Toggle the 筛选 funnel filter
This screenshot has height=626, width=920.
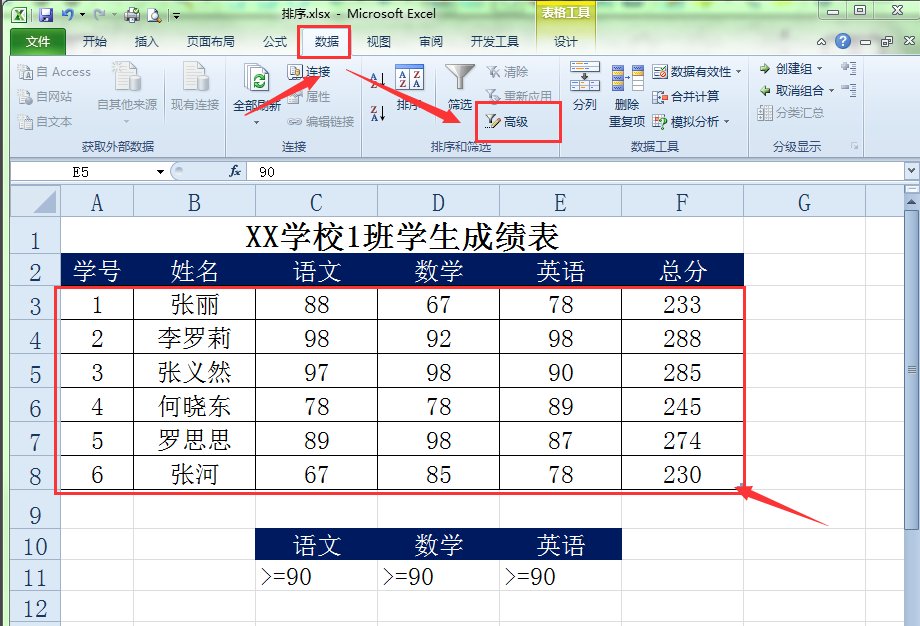[x=459, y=87]
